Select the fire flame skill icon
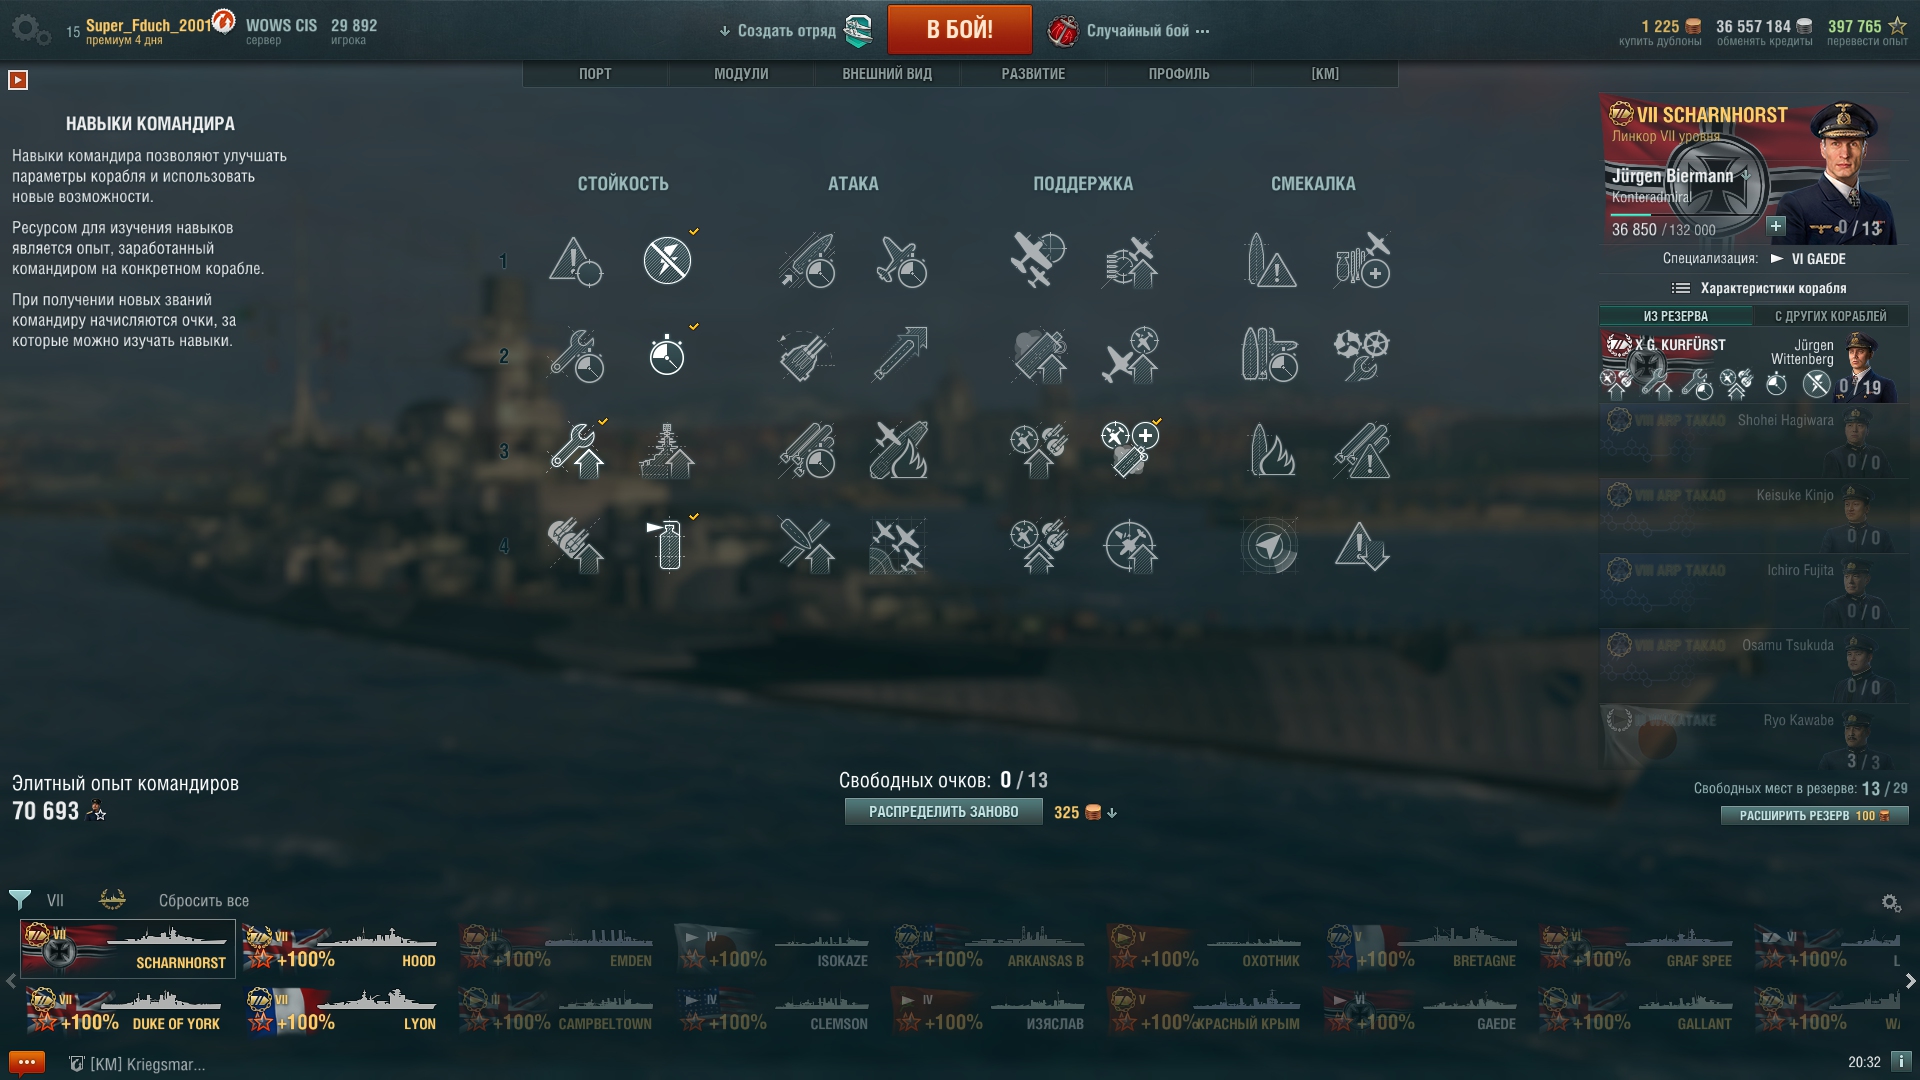Viewport: 1920px width, 1080px height. 1271,450
